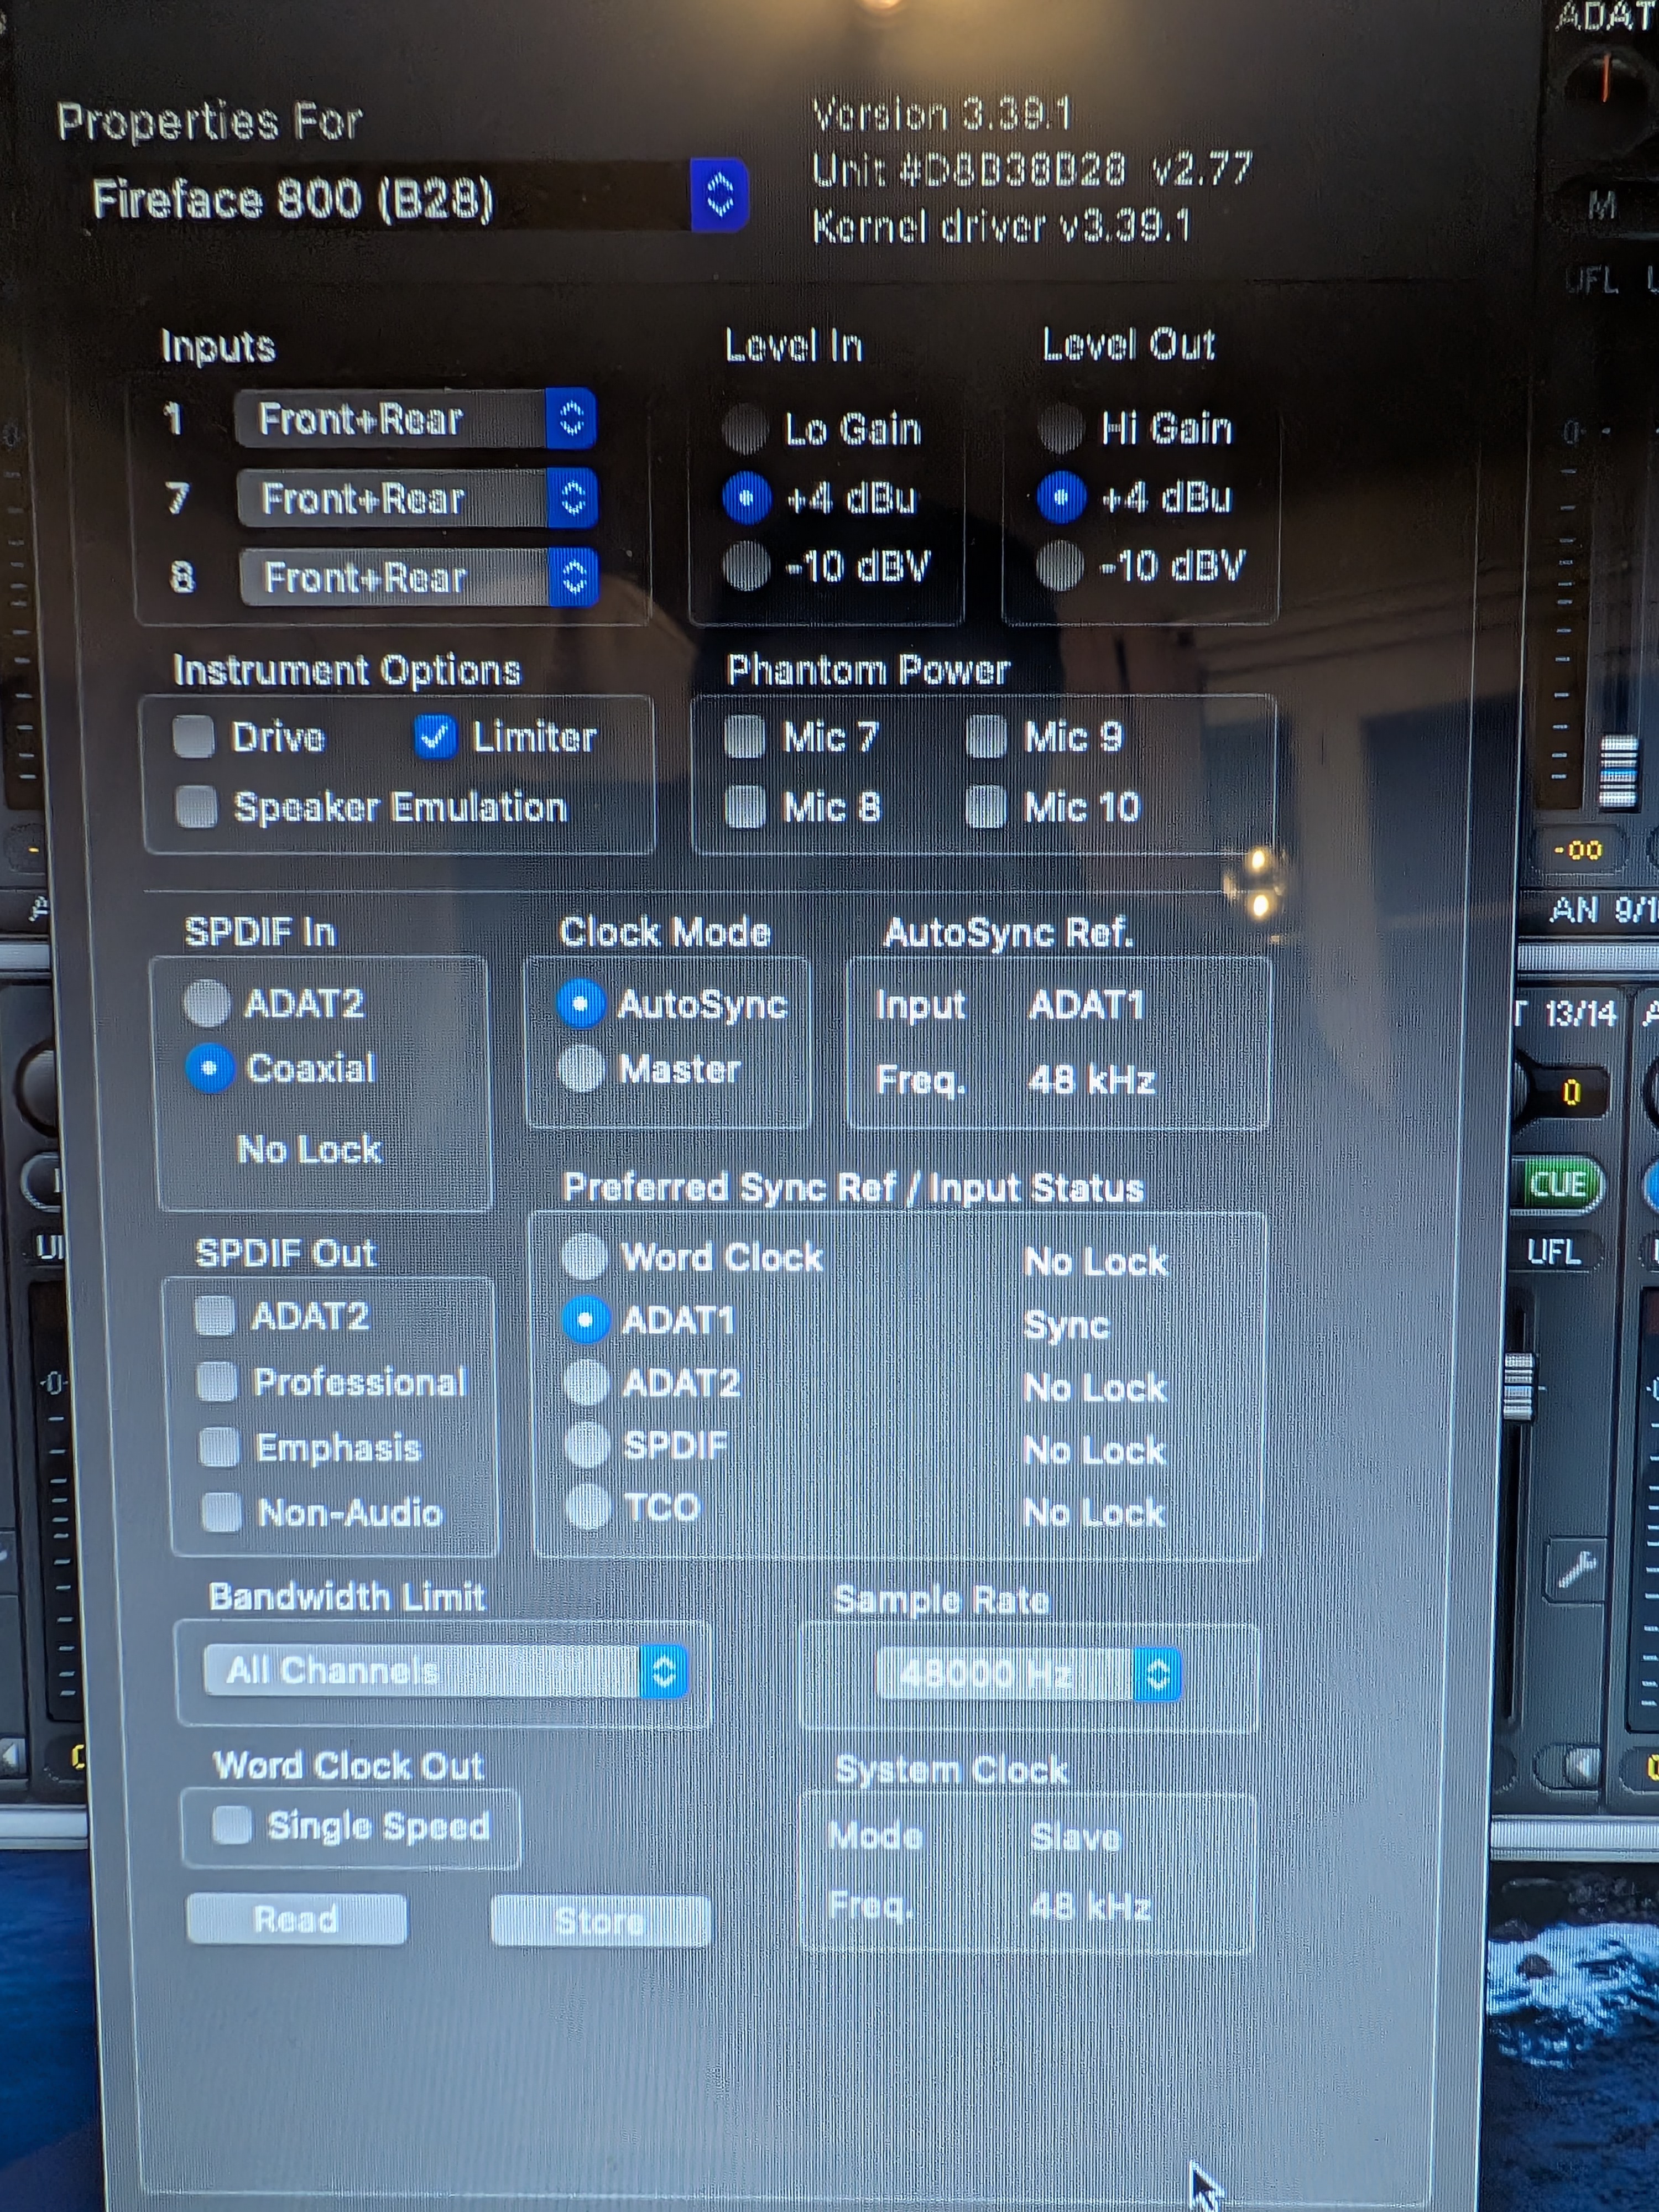Select Lo Gain for Level In
1659x2212 pixels.
745,429
